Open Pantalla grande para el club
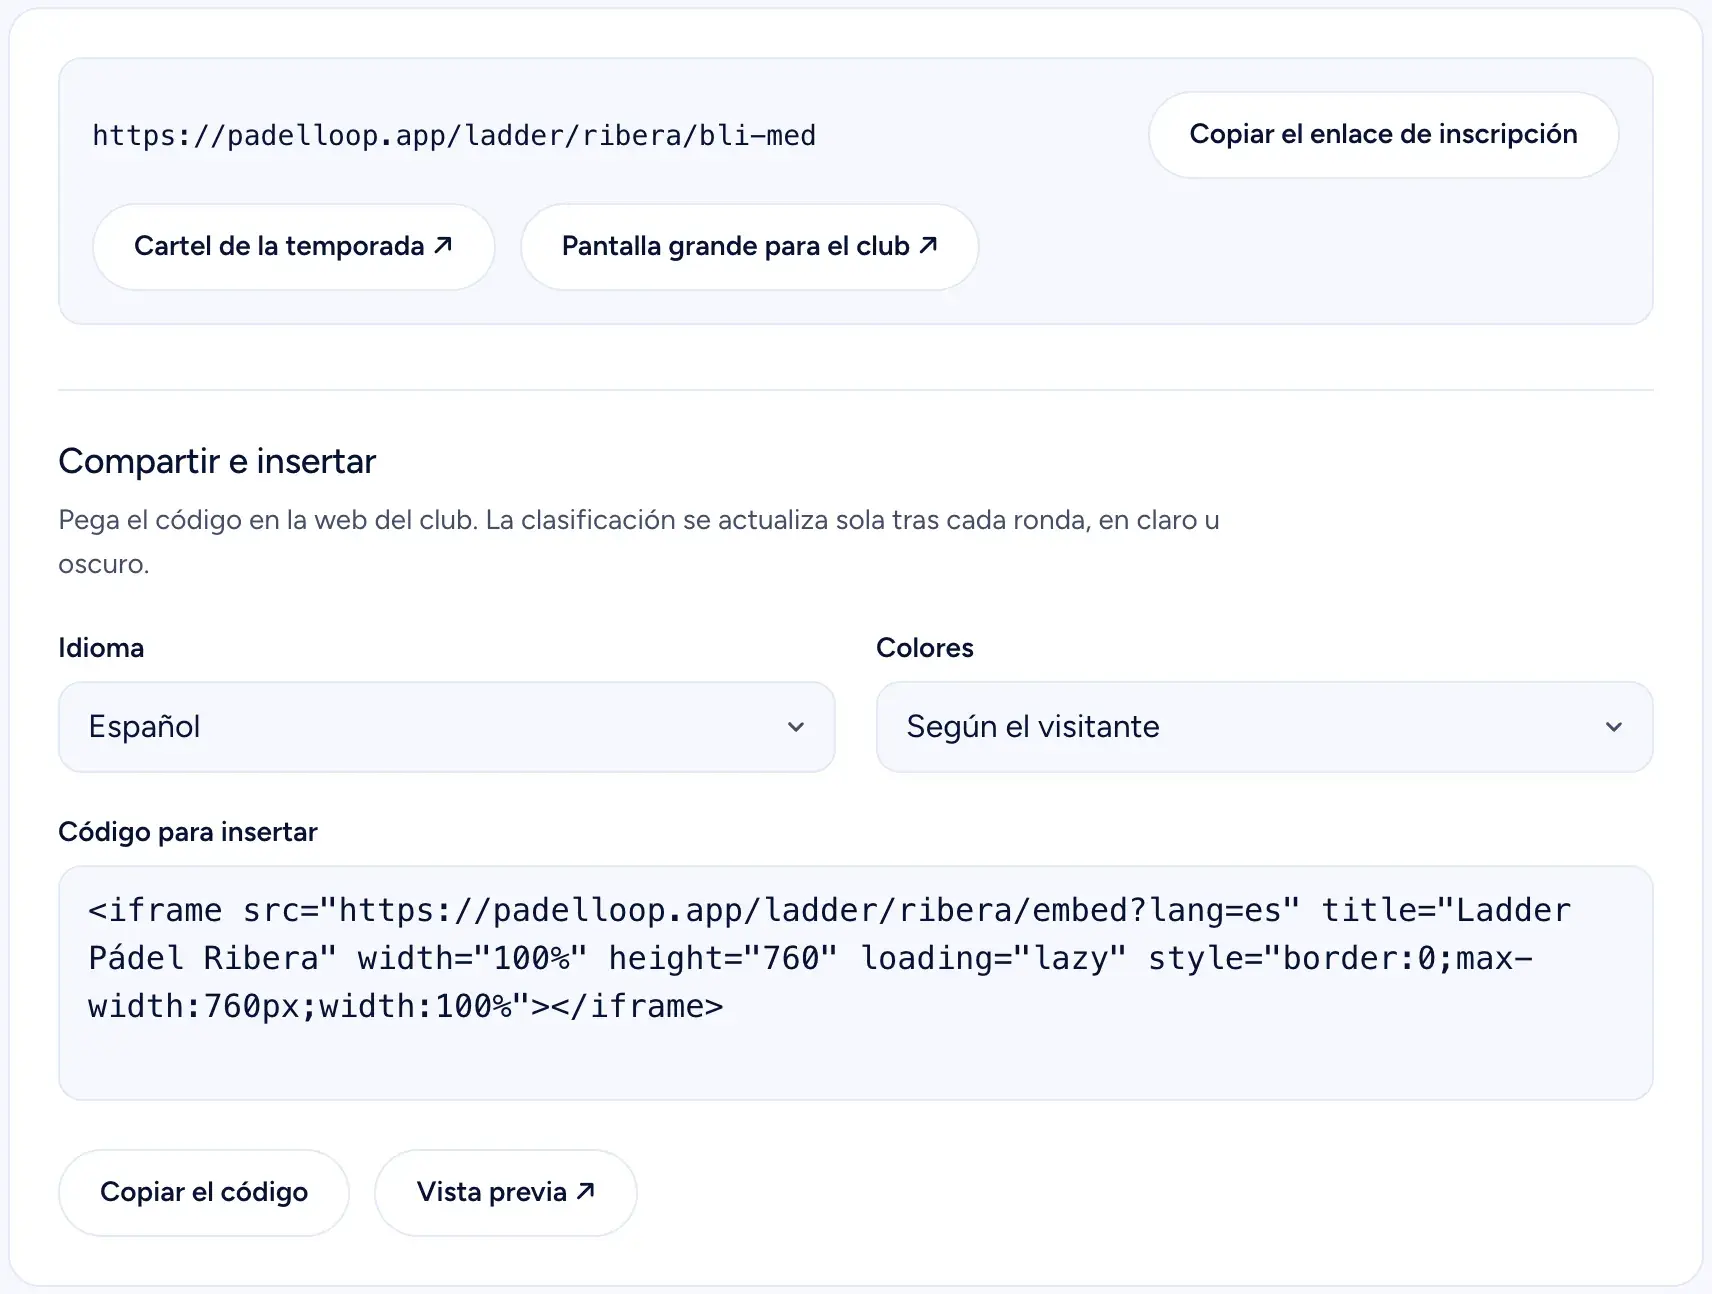This screenshot has height=1294, width=1712. [x=749, y=247]
